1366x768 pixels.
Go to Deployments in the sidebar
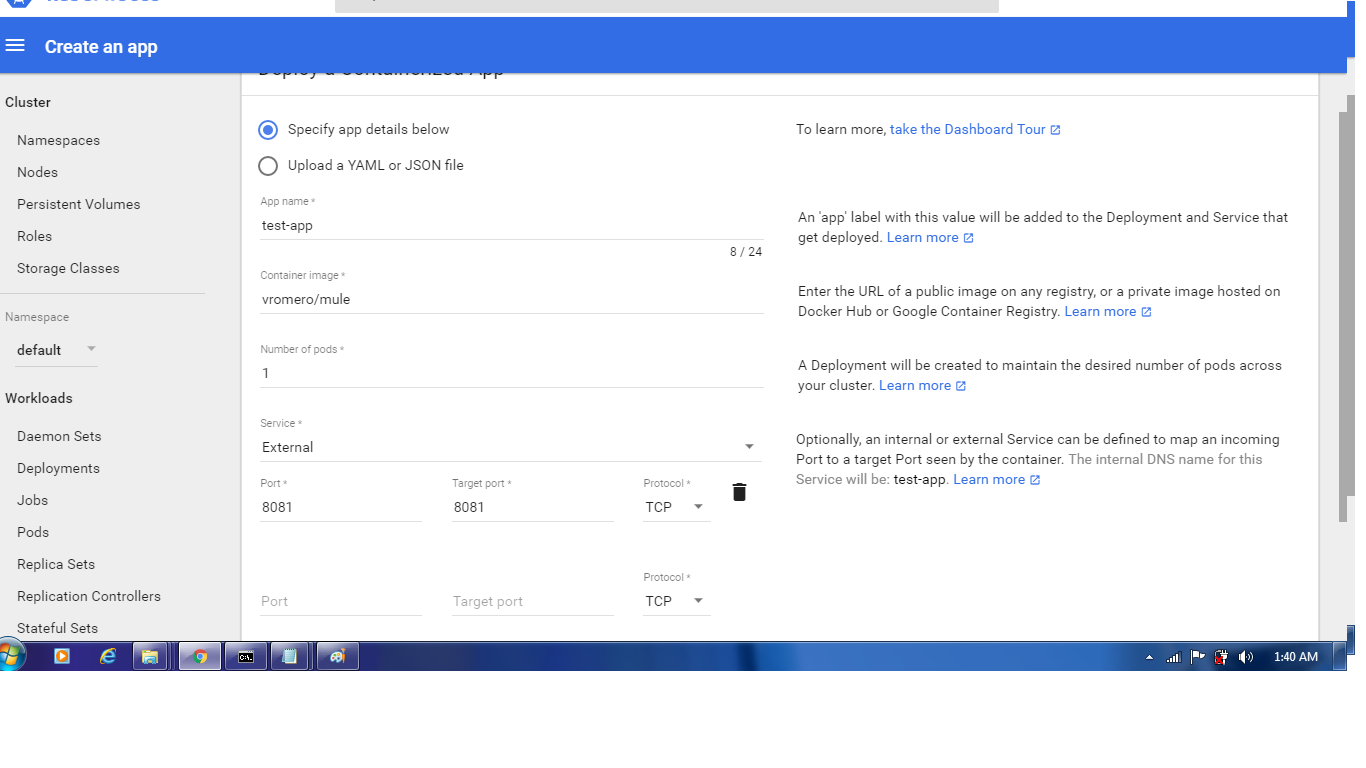coord(58,468)
